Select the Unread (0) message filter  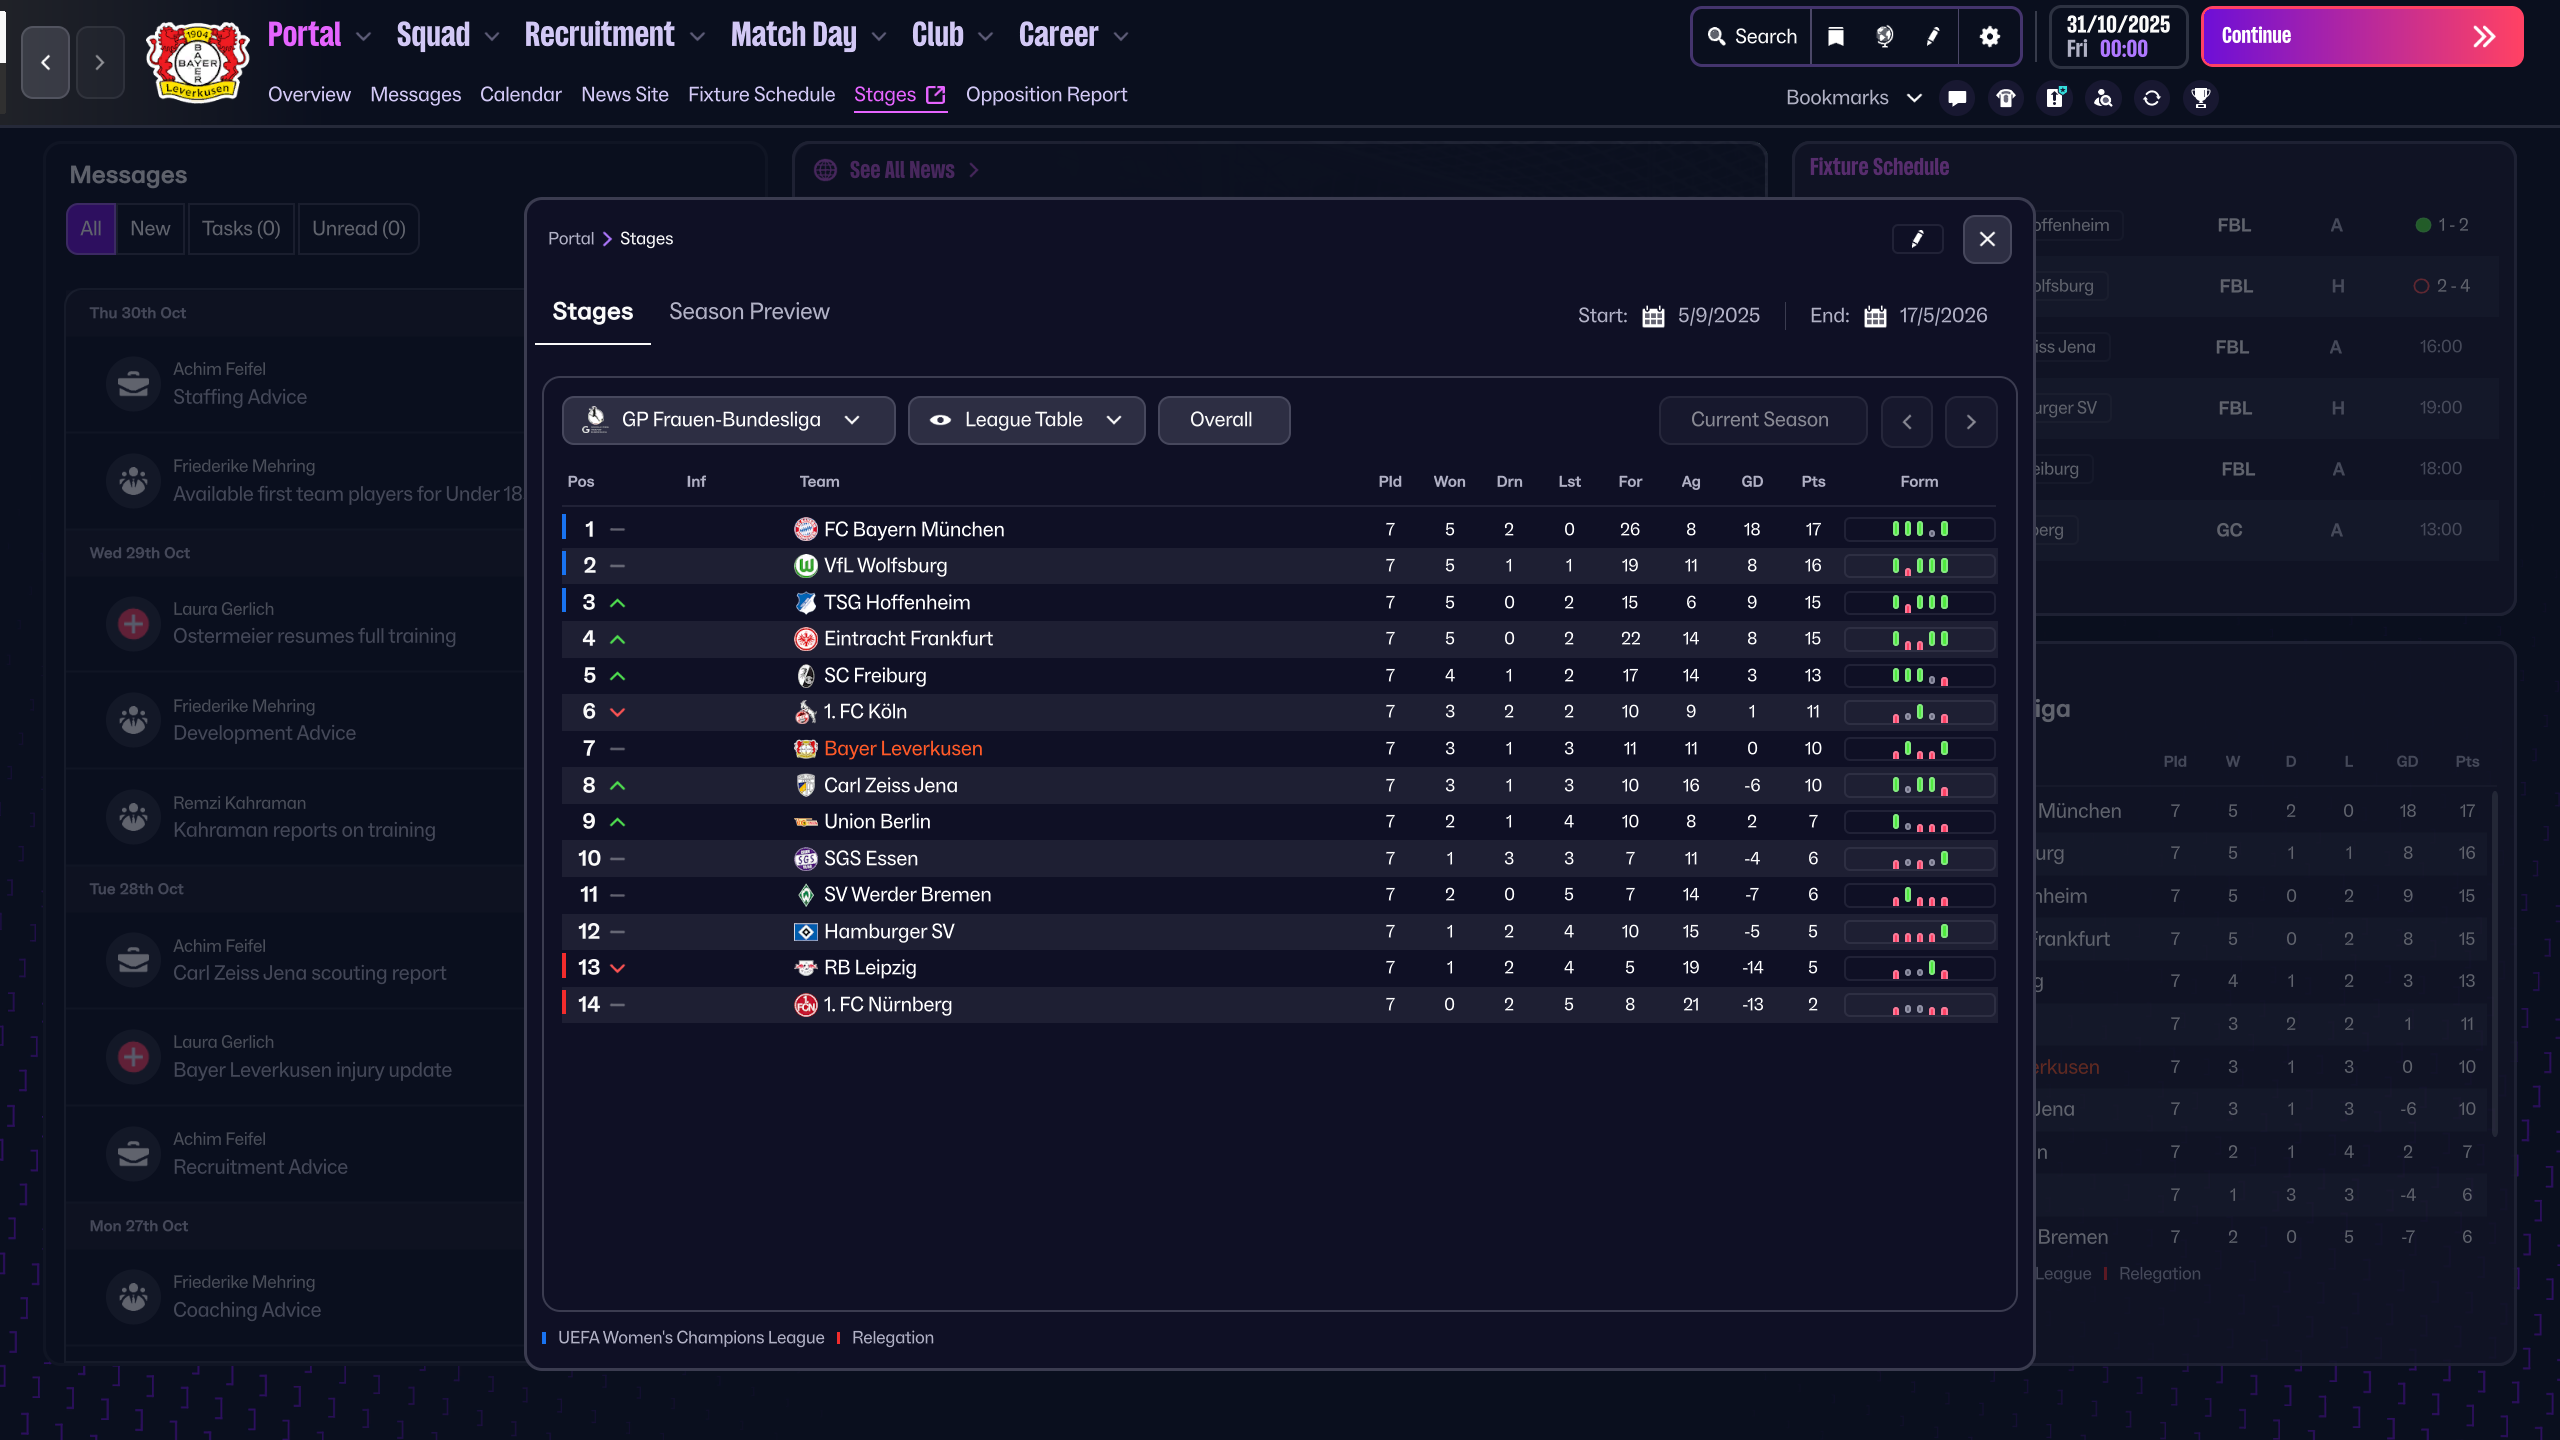tap(358, 228)
